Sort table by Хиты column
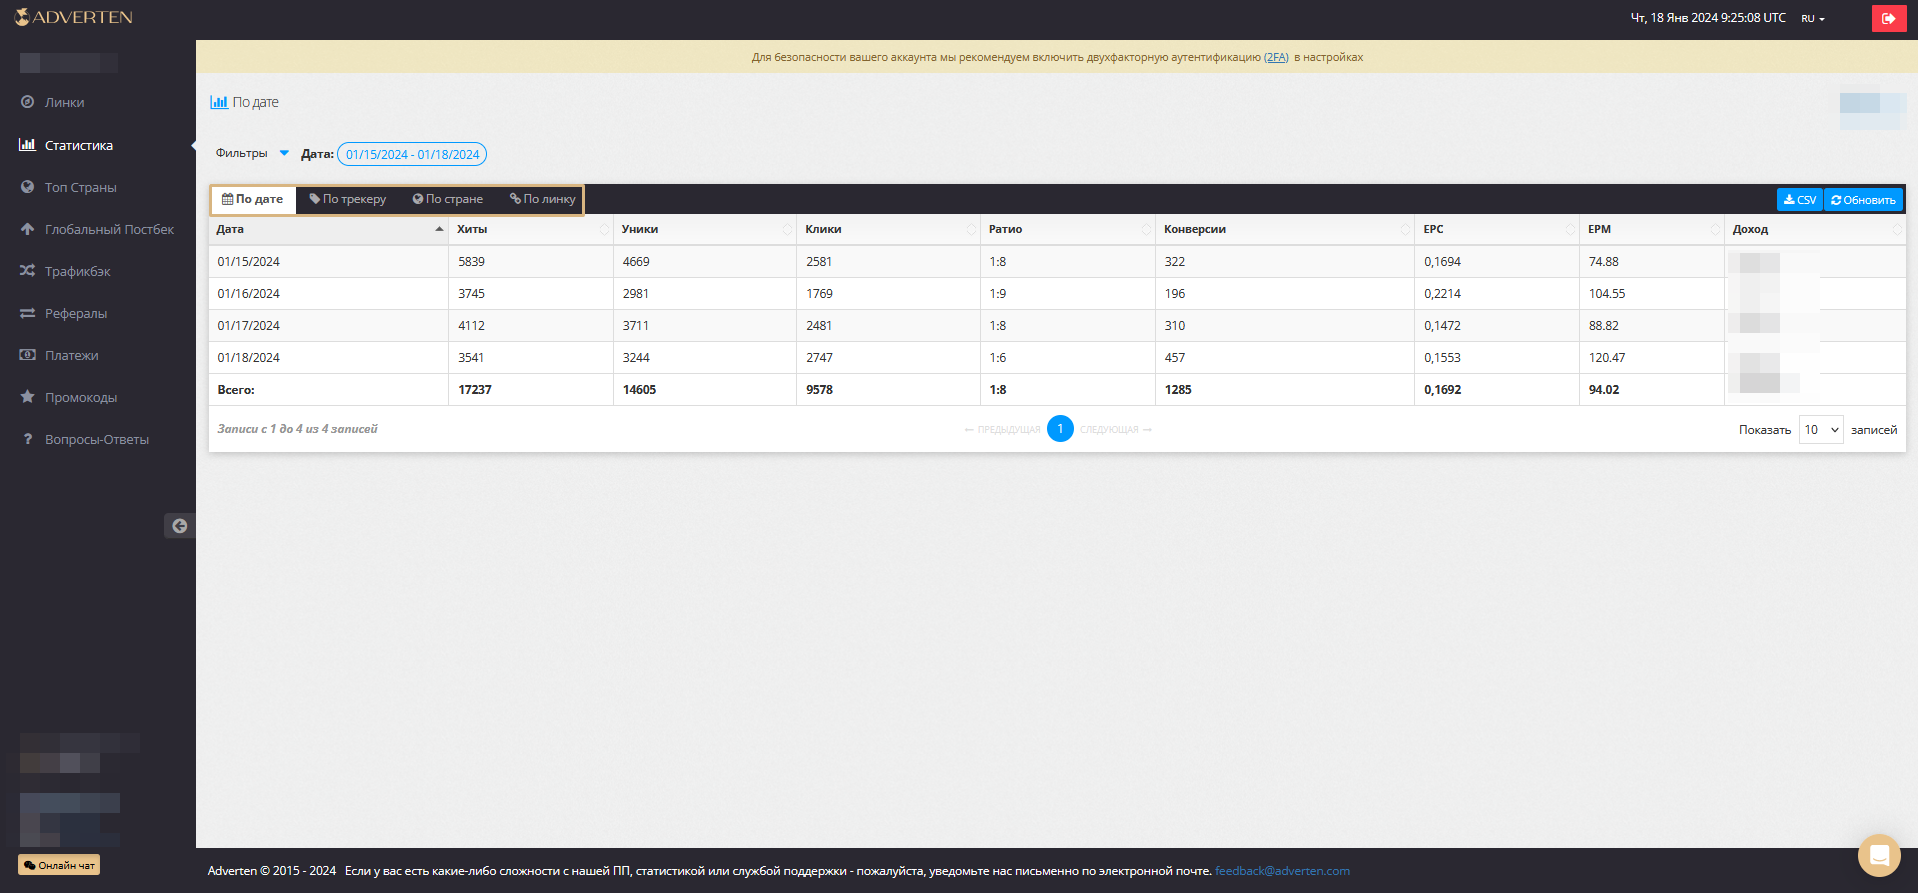Image resolution: width=1918 pixels, height=893 pixels. pyautogui.click(x=531, y=229)
